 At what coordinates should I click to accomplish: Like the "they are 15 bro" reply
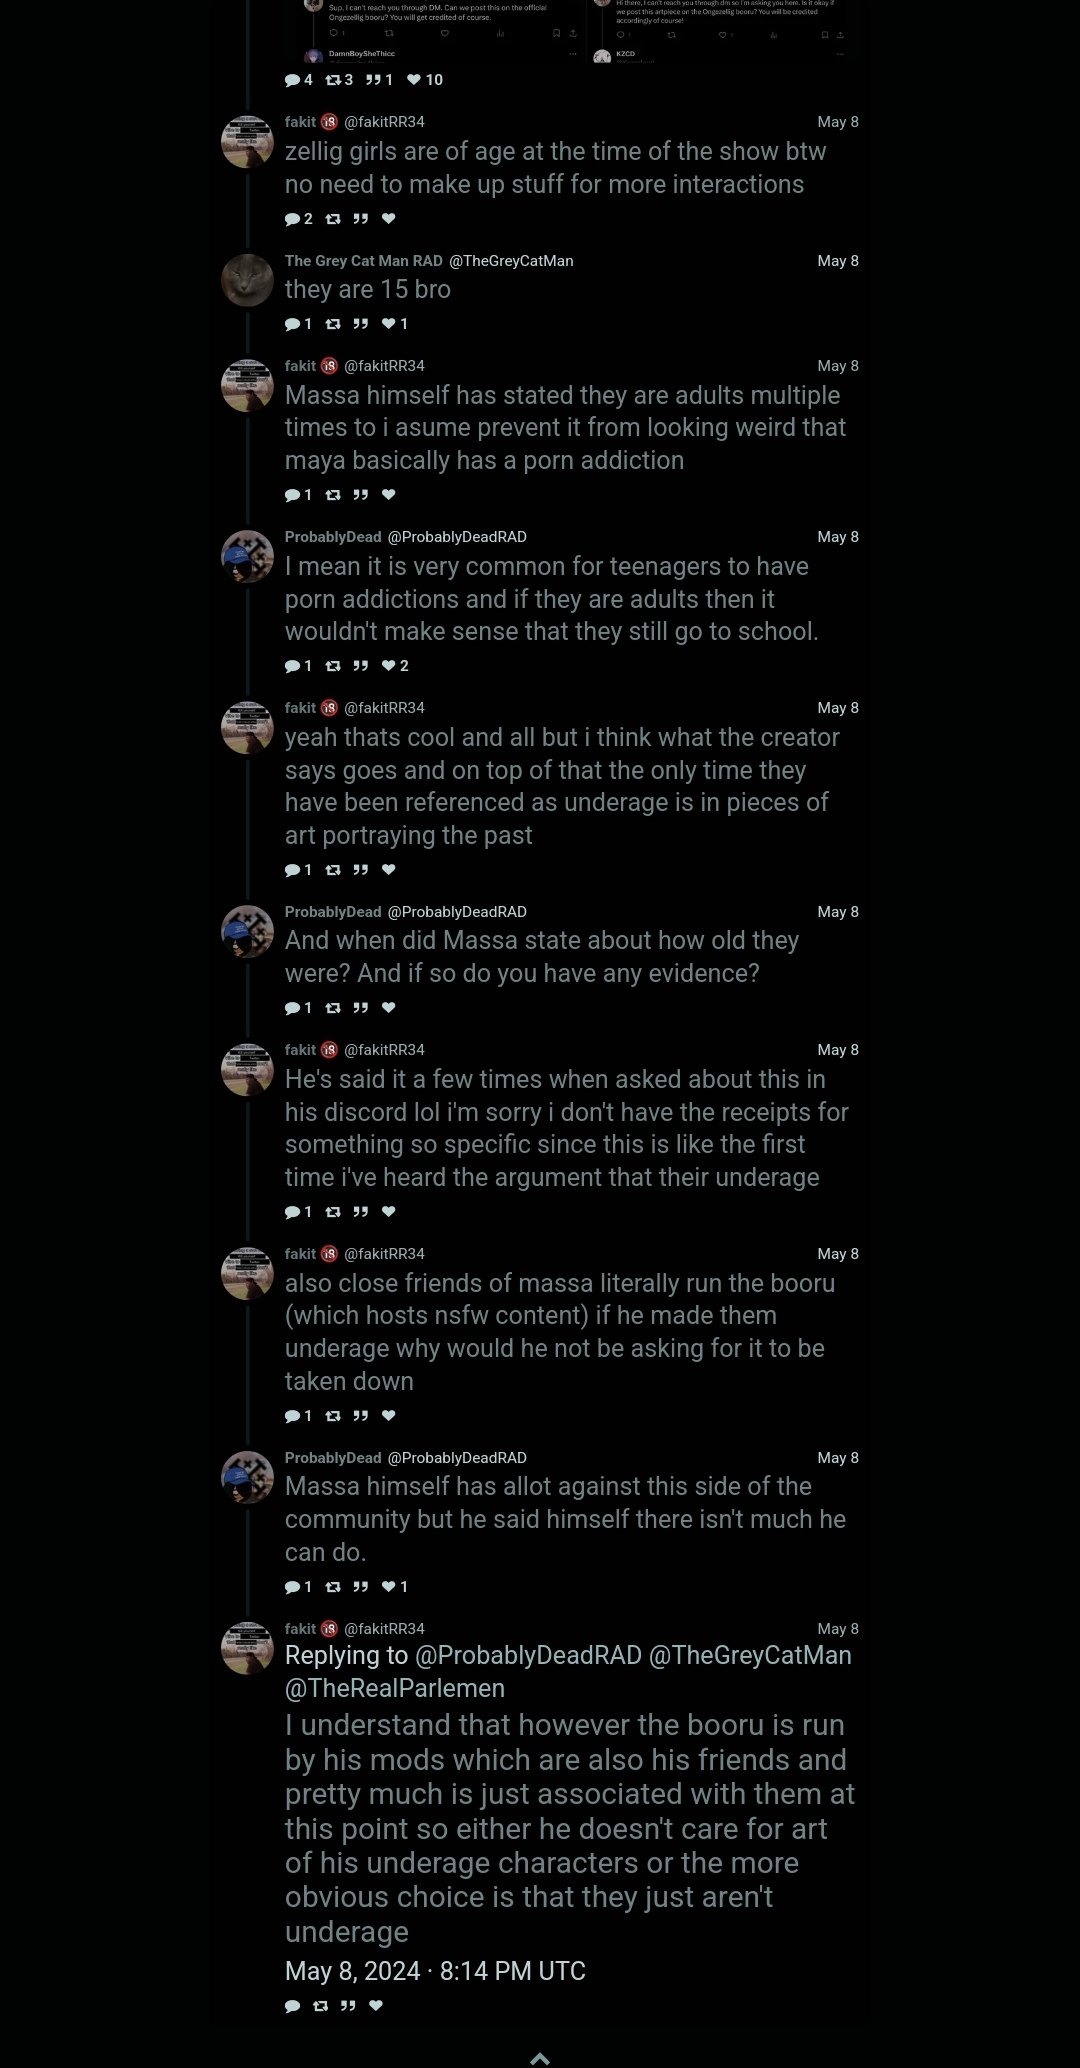tap(389, 324)
